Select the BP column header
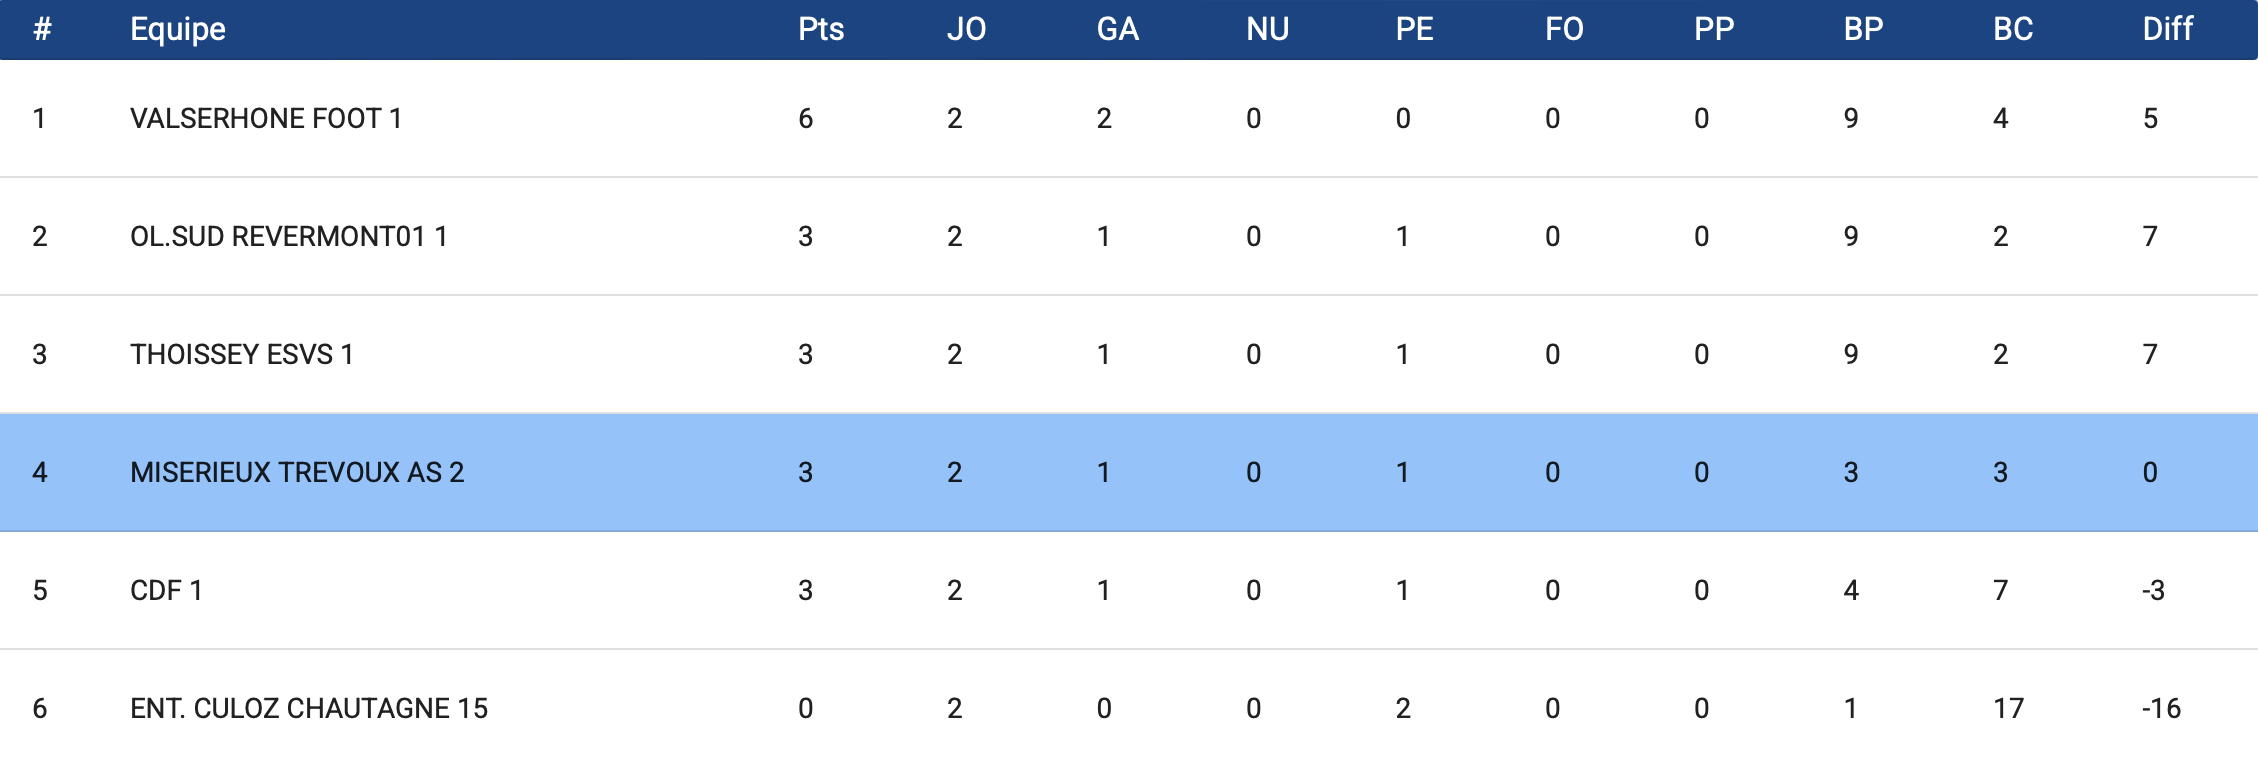The height and width of the screenshot is (764, 2258). point(1863,29)
